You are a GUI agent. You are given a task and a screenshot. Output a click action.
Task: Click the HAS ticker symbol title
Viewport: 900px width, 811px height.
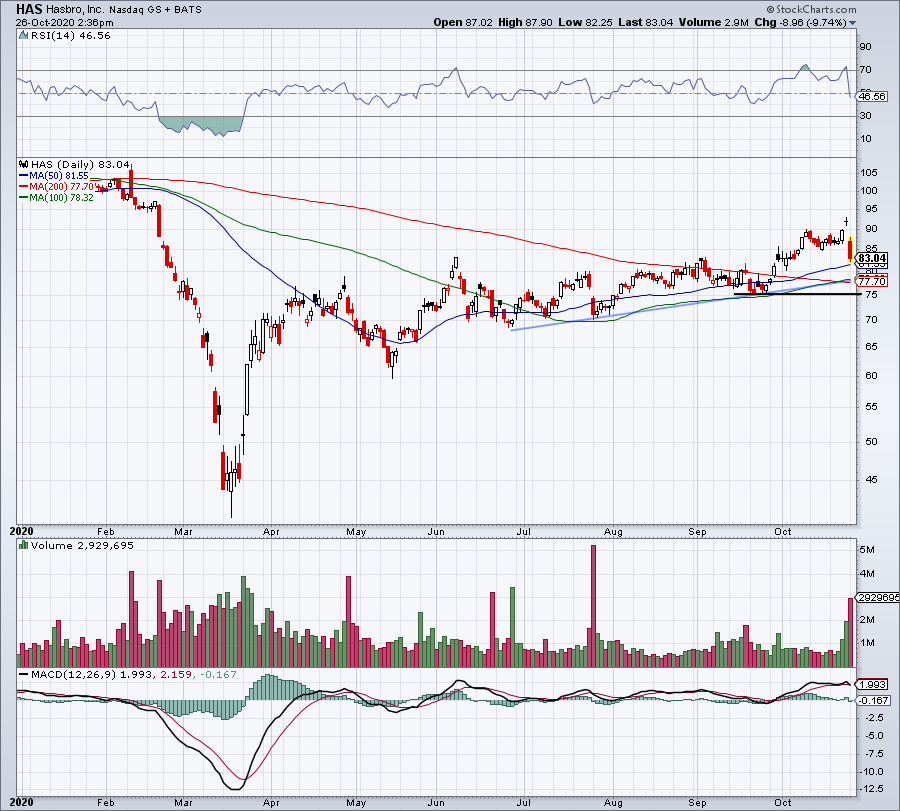[x=29, y=9]
